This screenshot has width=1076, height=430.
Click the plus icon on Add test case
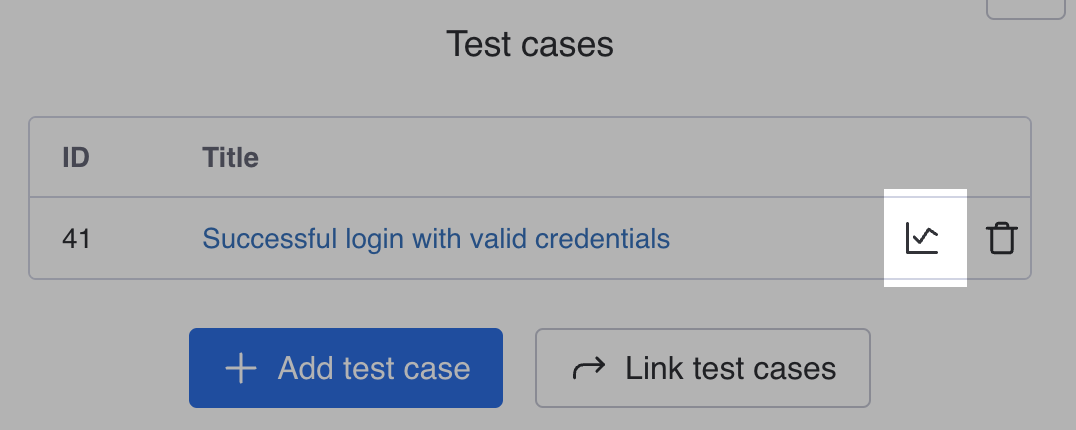[x=241, y=368]
